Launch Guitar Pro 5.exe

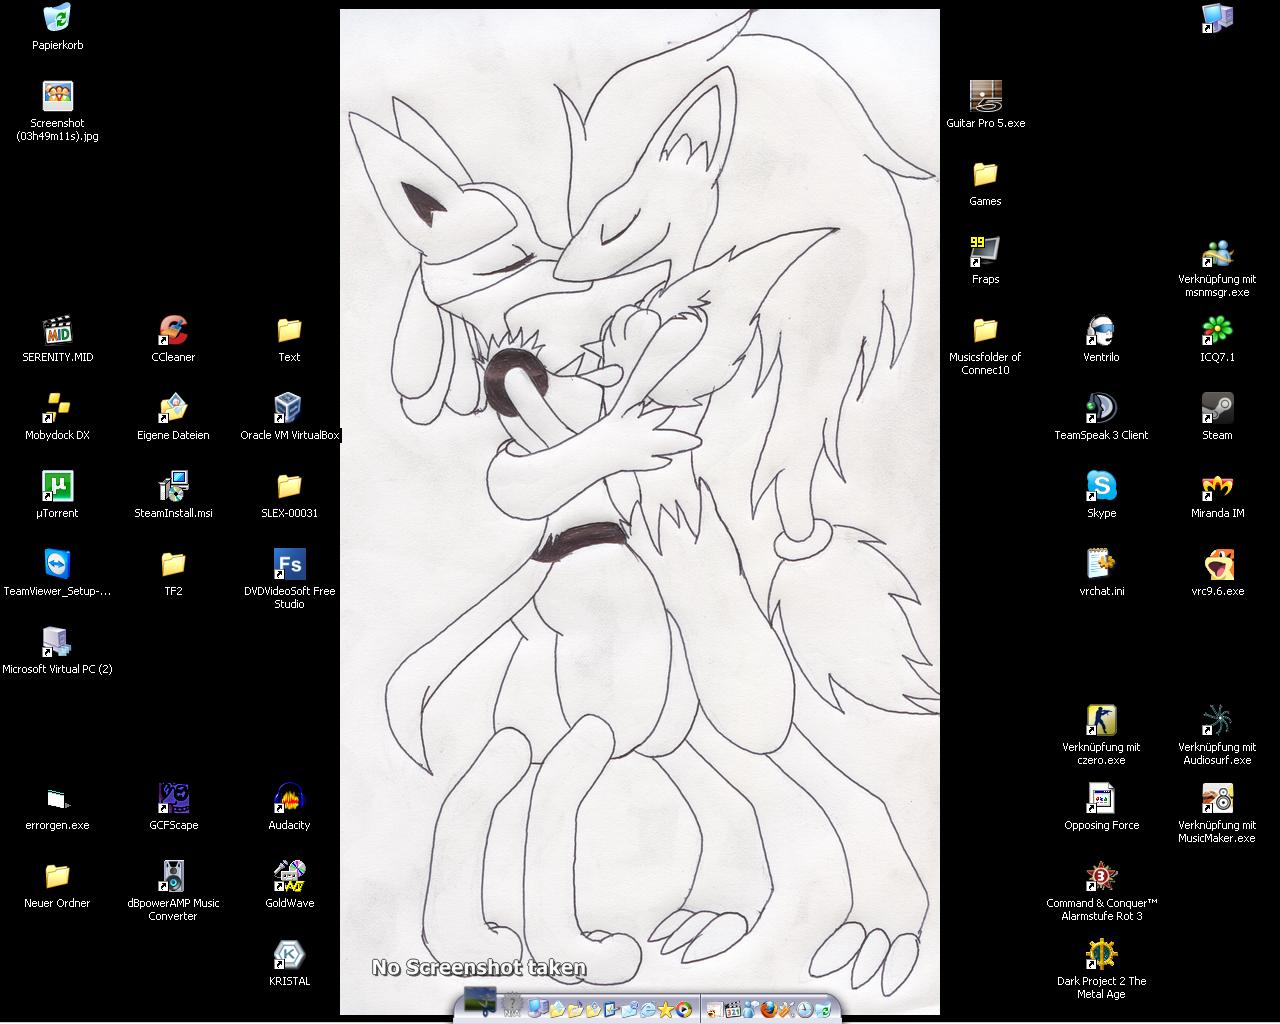click(x=985, y=96)
